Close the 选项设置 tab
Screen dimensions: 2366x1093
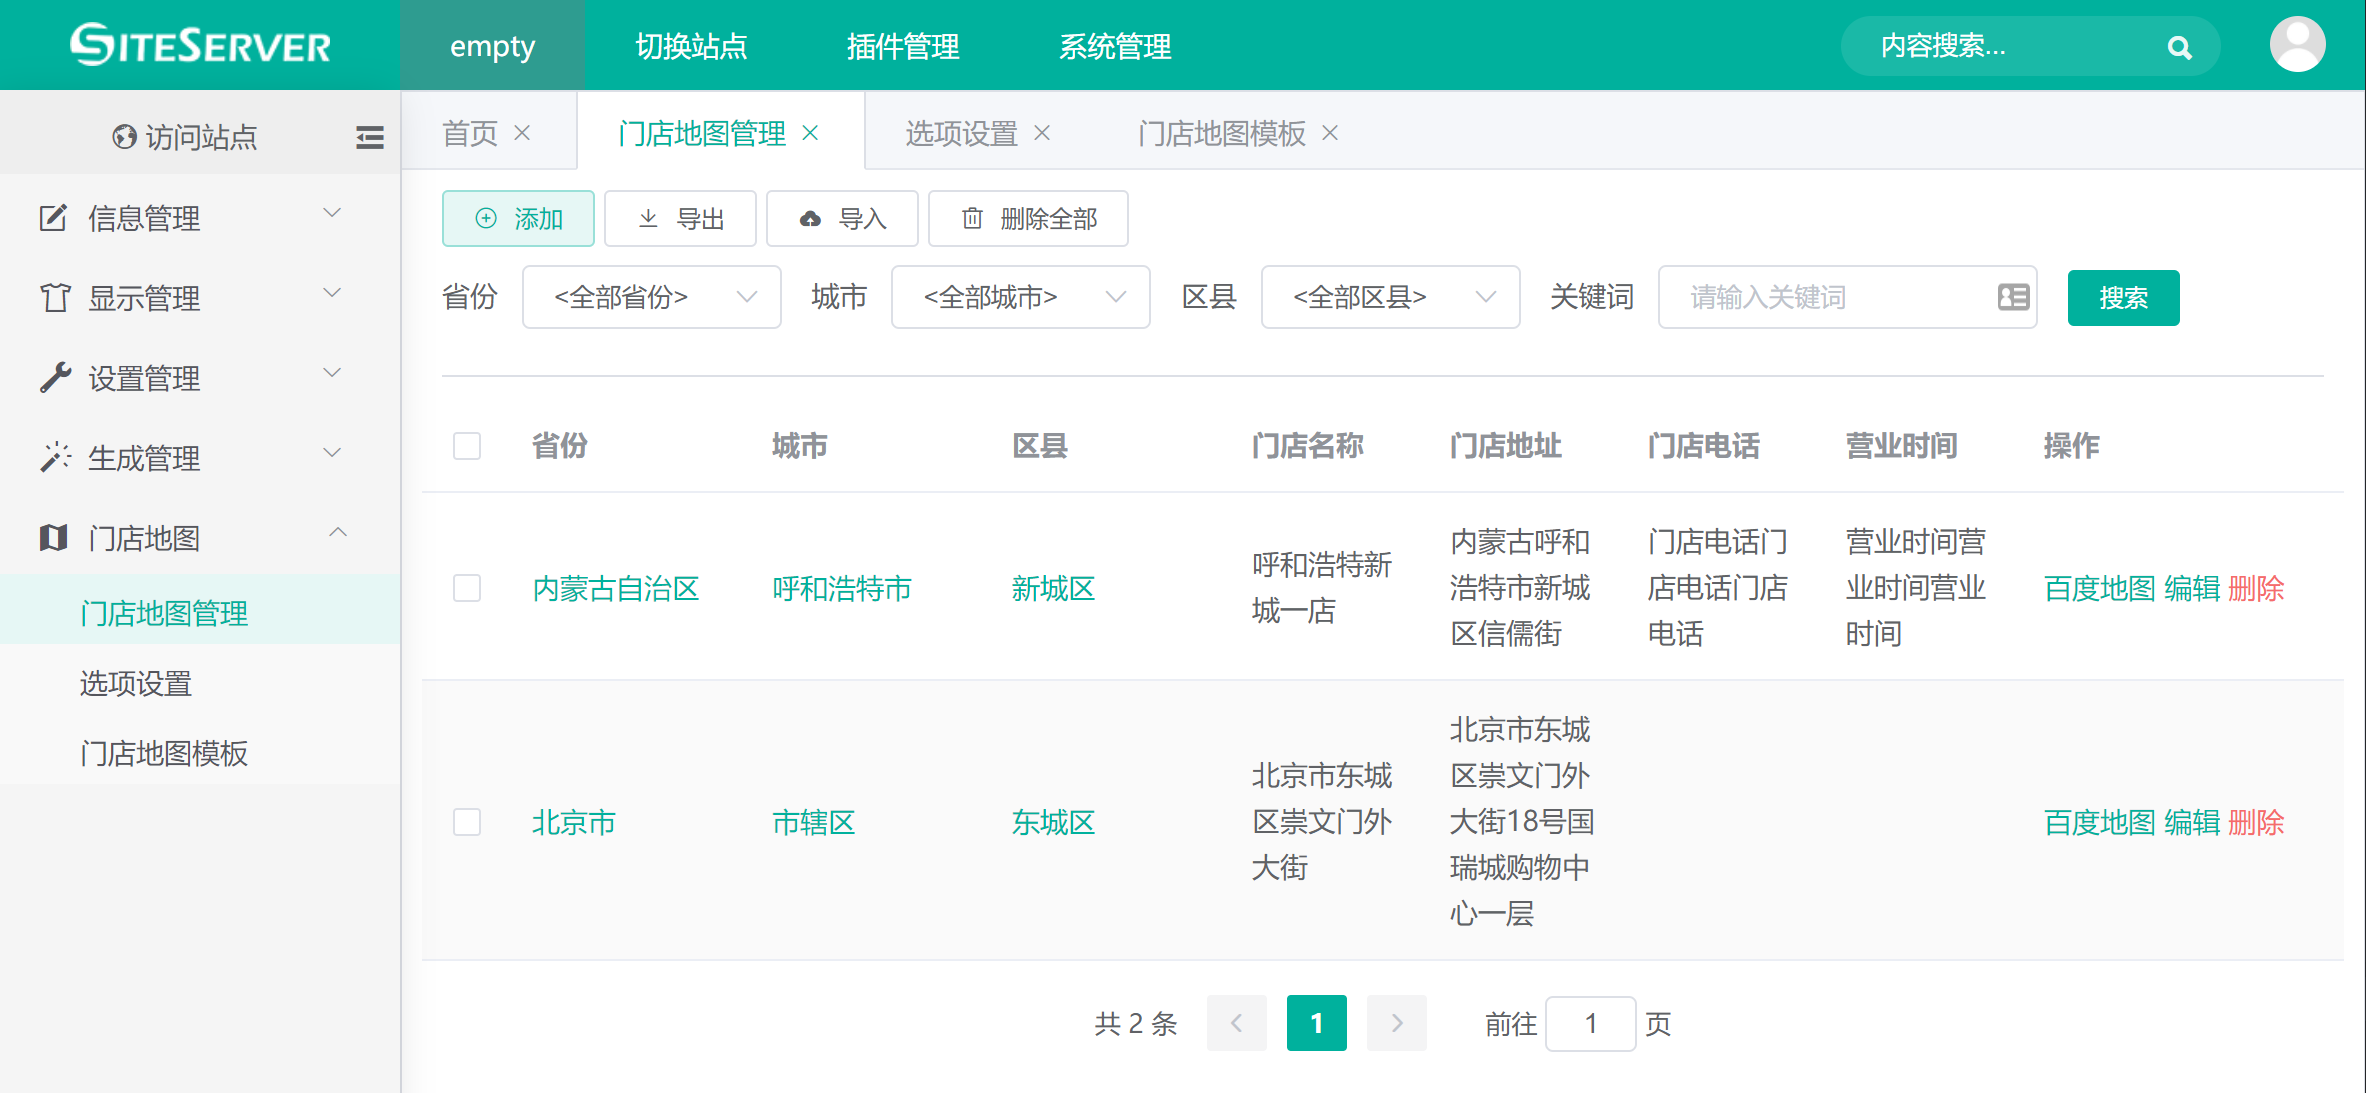pyautogui.click(x=1042, y=133)
